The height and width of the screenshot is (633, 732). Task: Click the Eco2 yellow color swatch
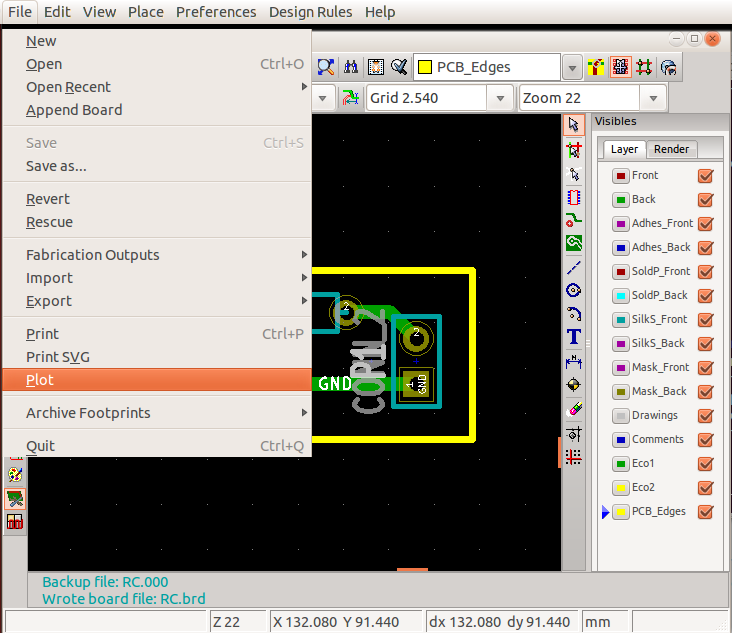click(x=620, y=488)
